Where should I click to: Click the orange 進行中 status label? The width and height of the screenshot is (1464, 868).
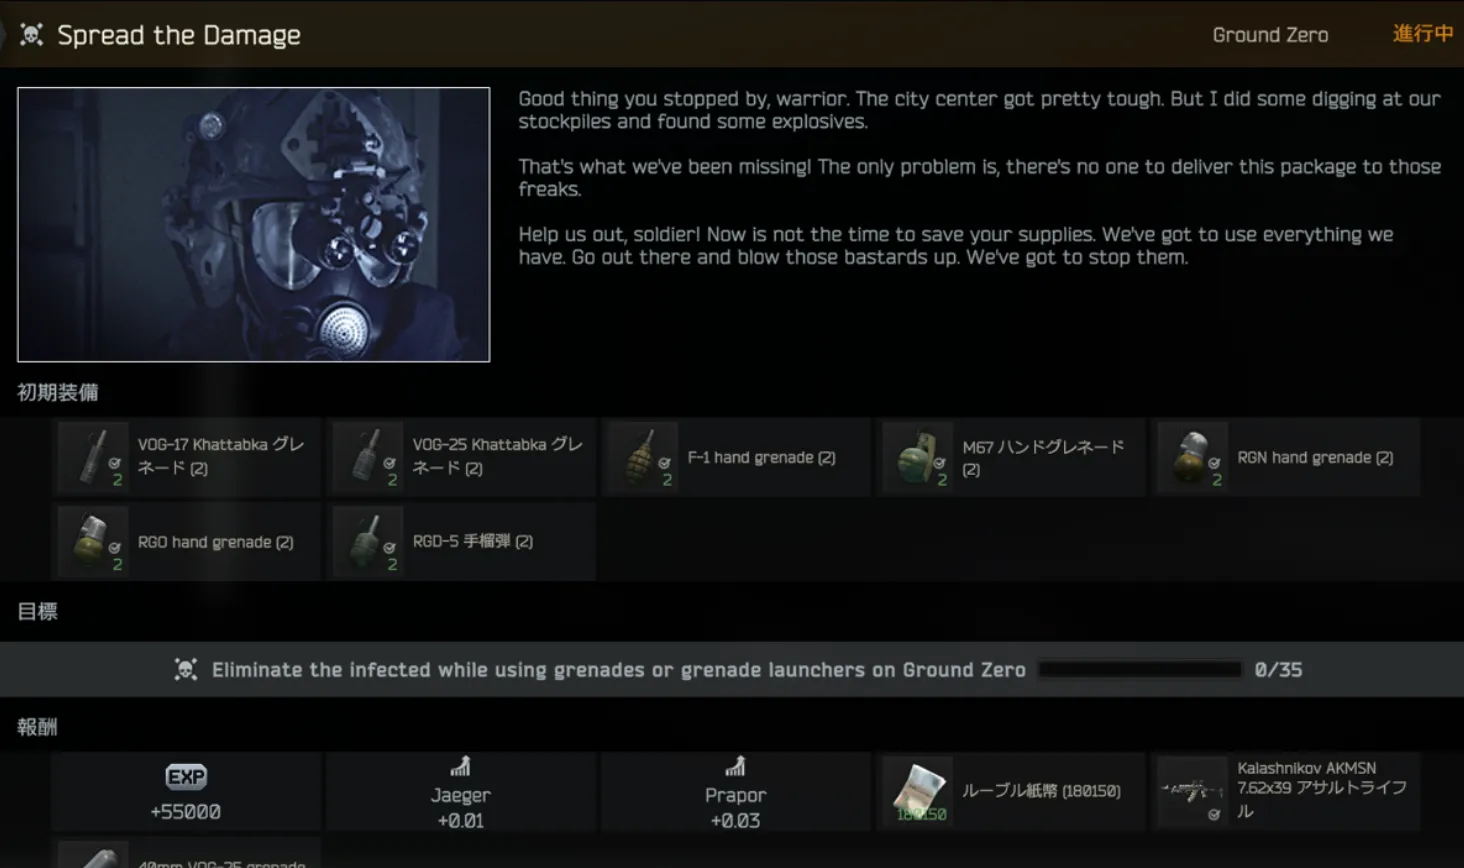[x=1422, y=34]
